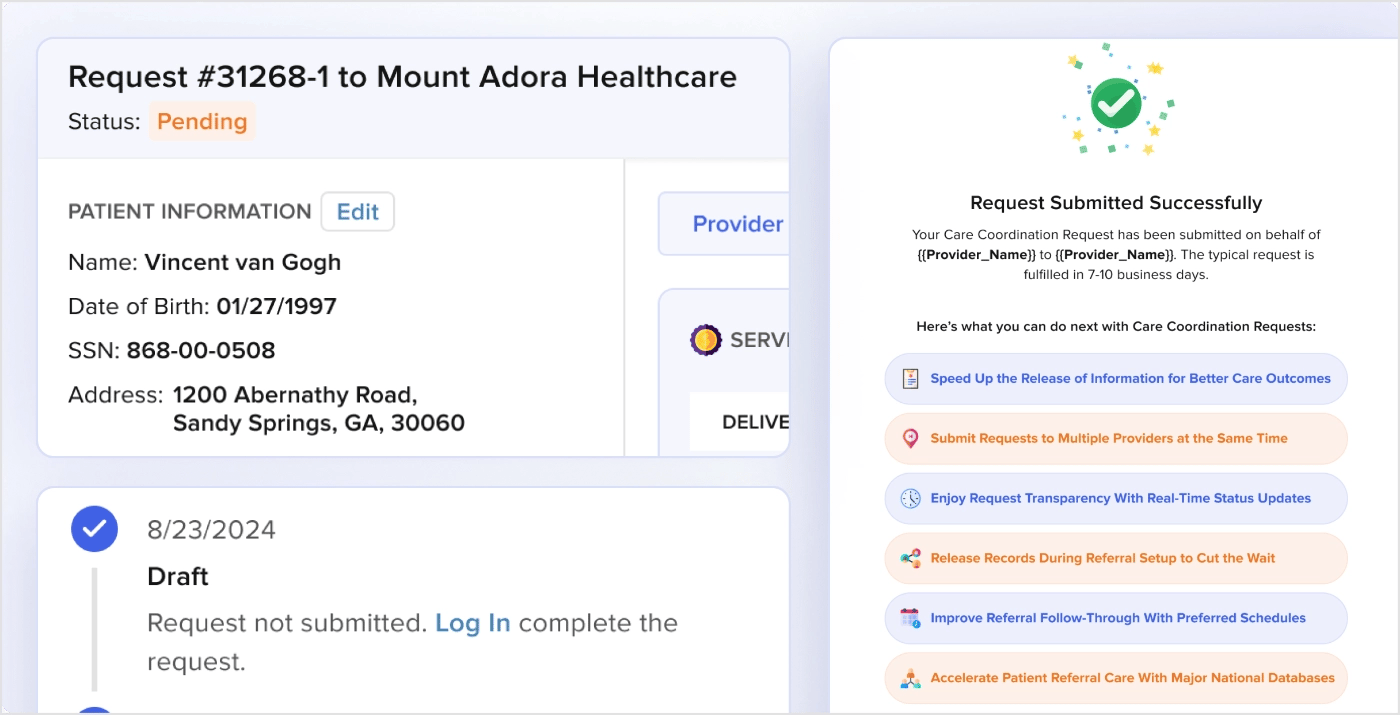The width and height of the screenshot is (1400, 715).
Task: Follow the Log In link in Draft step
Action: tap(472, 623)
